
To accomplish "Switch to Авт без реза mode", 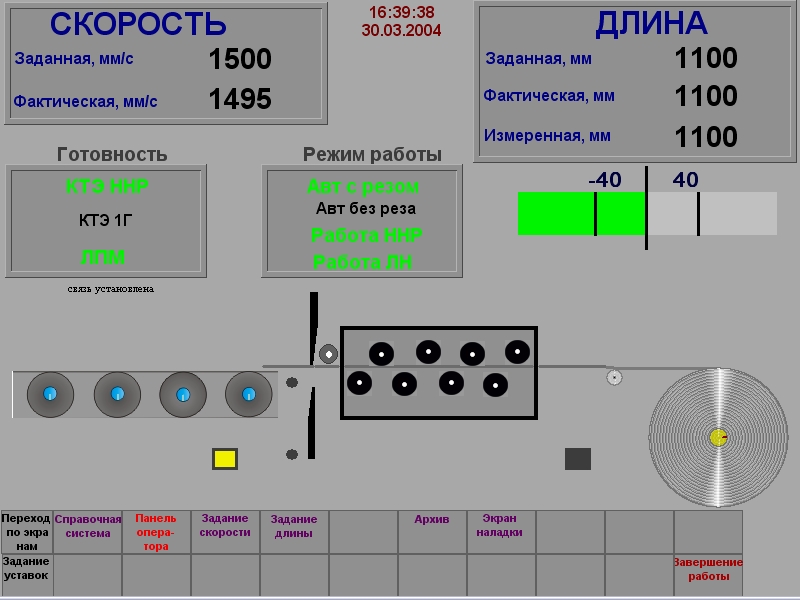I will tap(365, 208).
